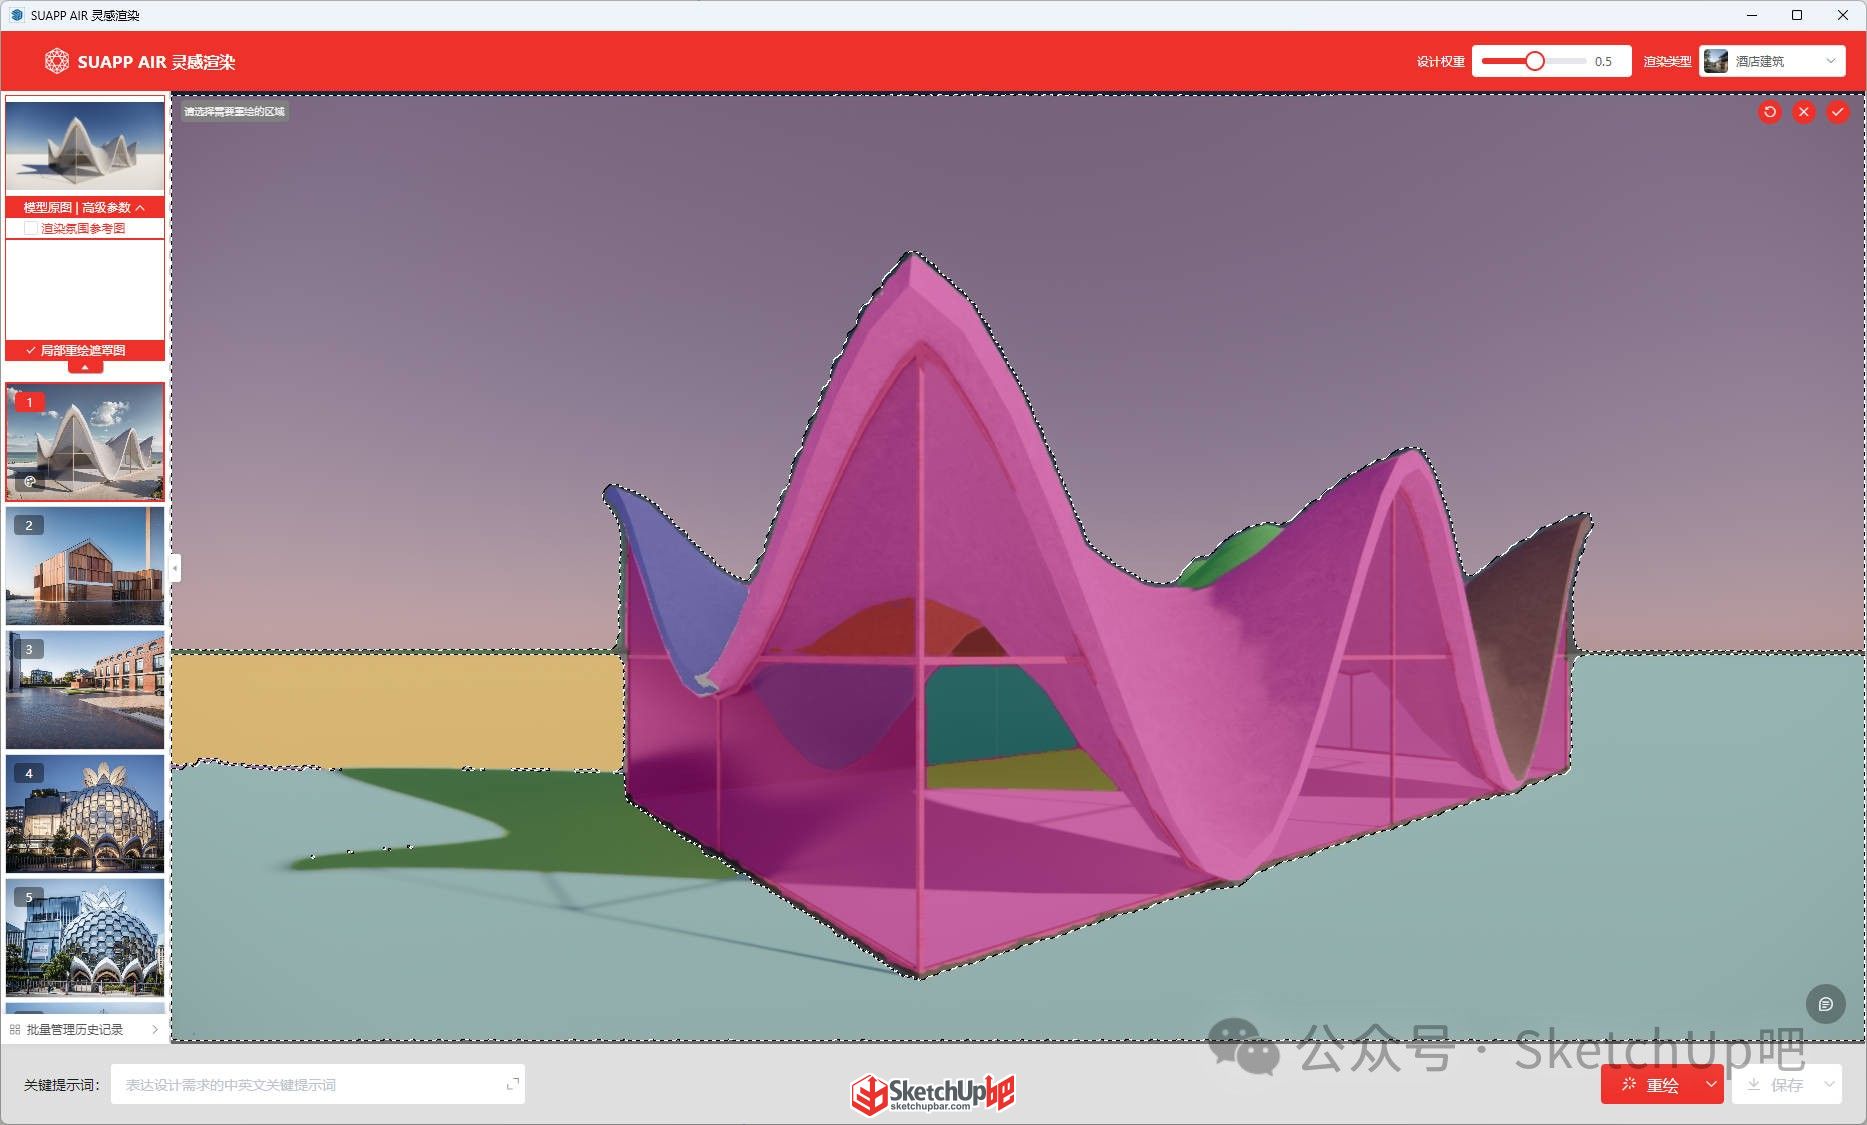
Task: Click the model original image preview thumbnail
Action: pyautogui.click(x=85, y=145)
